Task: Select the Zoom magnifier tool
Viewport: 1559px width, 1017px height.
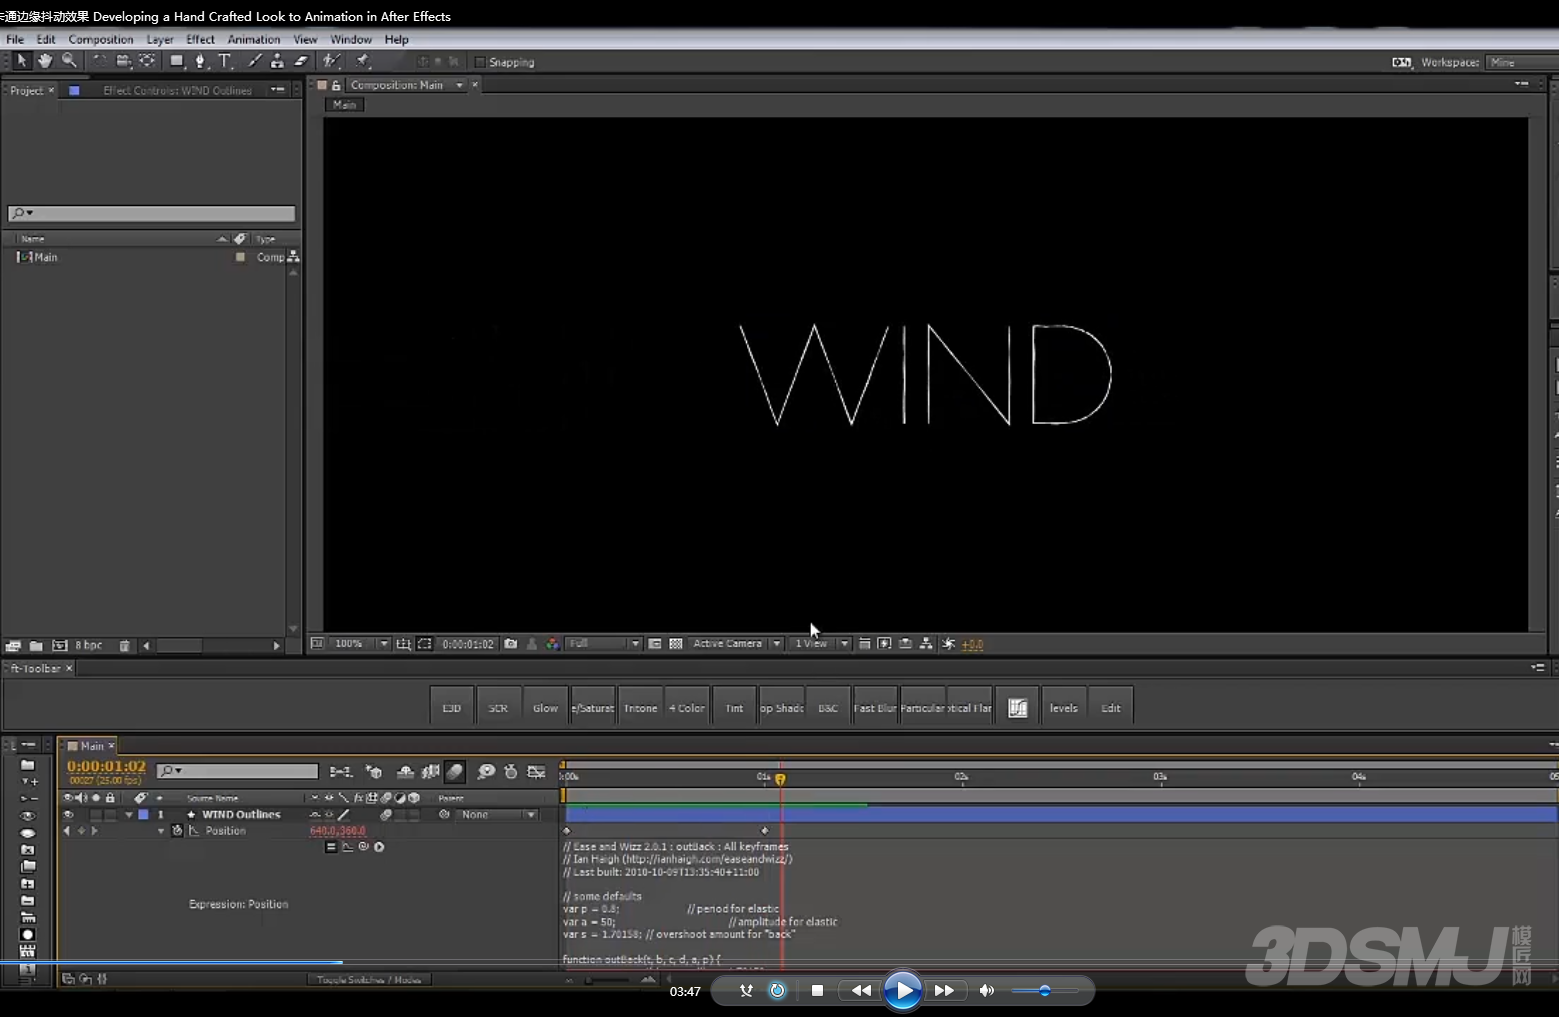Action: tap(69, 61)
